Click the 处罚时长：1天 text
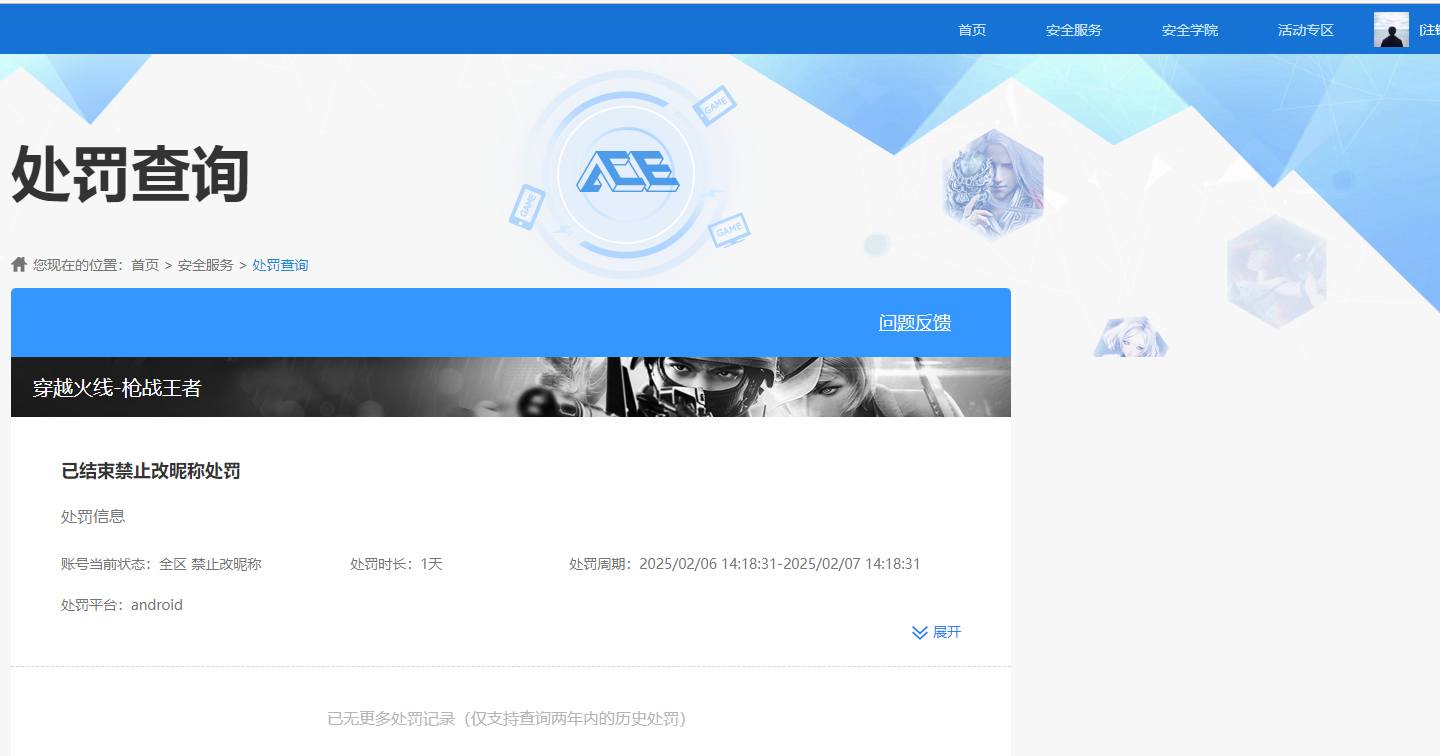This screenshot has height=756, width=1440. point(396,564)
